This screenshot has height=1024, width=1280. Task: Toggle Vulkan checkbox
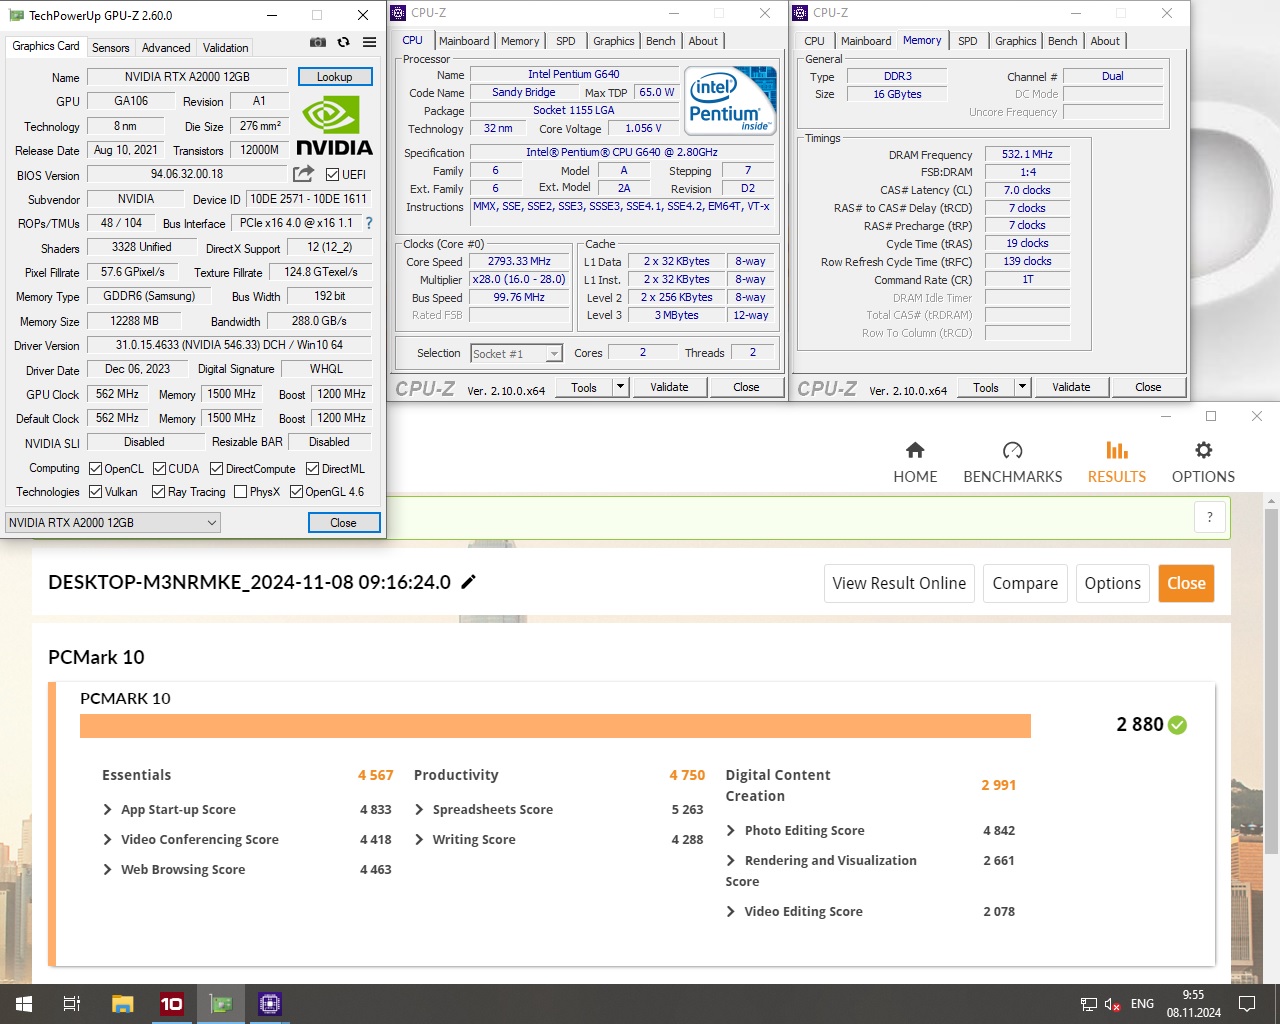pyautogui.click(x=95, y=491)
